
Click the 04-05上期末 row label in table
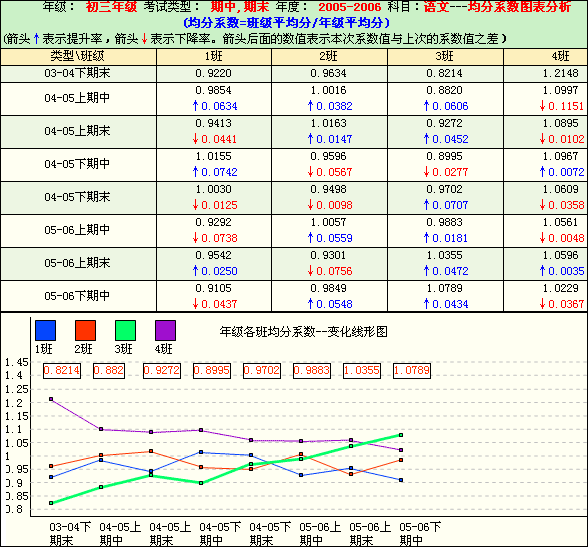(x=77, y=131)
